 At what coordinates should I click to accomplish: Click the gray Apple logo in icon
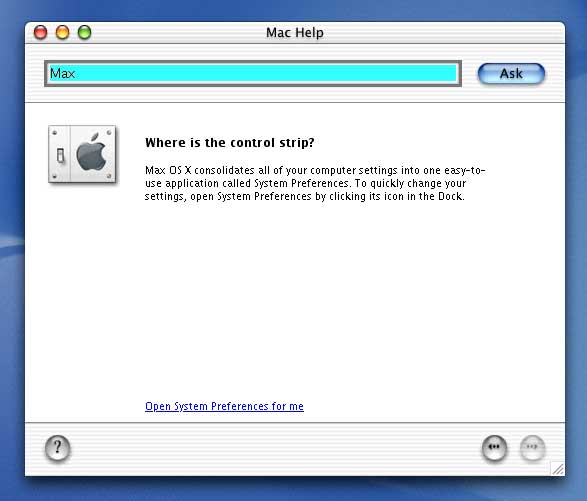[x=91, y=152]
